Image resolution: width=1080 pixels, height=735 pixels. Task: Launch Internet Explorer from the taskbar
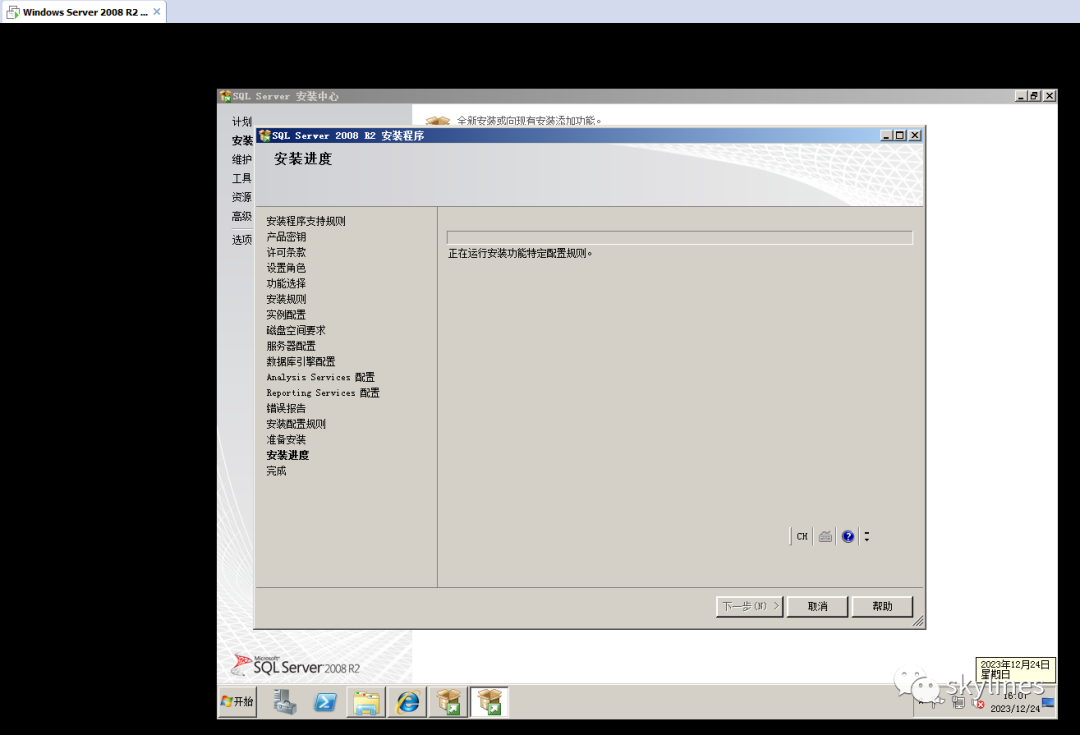(x=407, y=702)
